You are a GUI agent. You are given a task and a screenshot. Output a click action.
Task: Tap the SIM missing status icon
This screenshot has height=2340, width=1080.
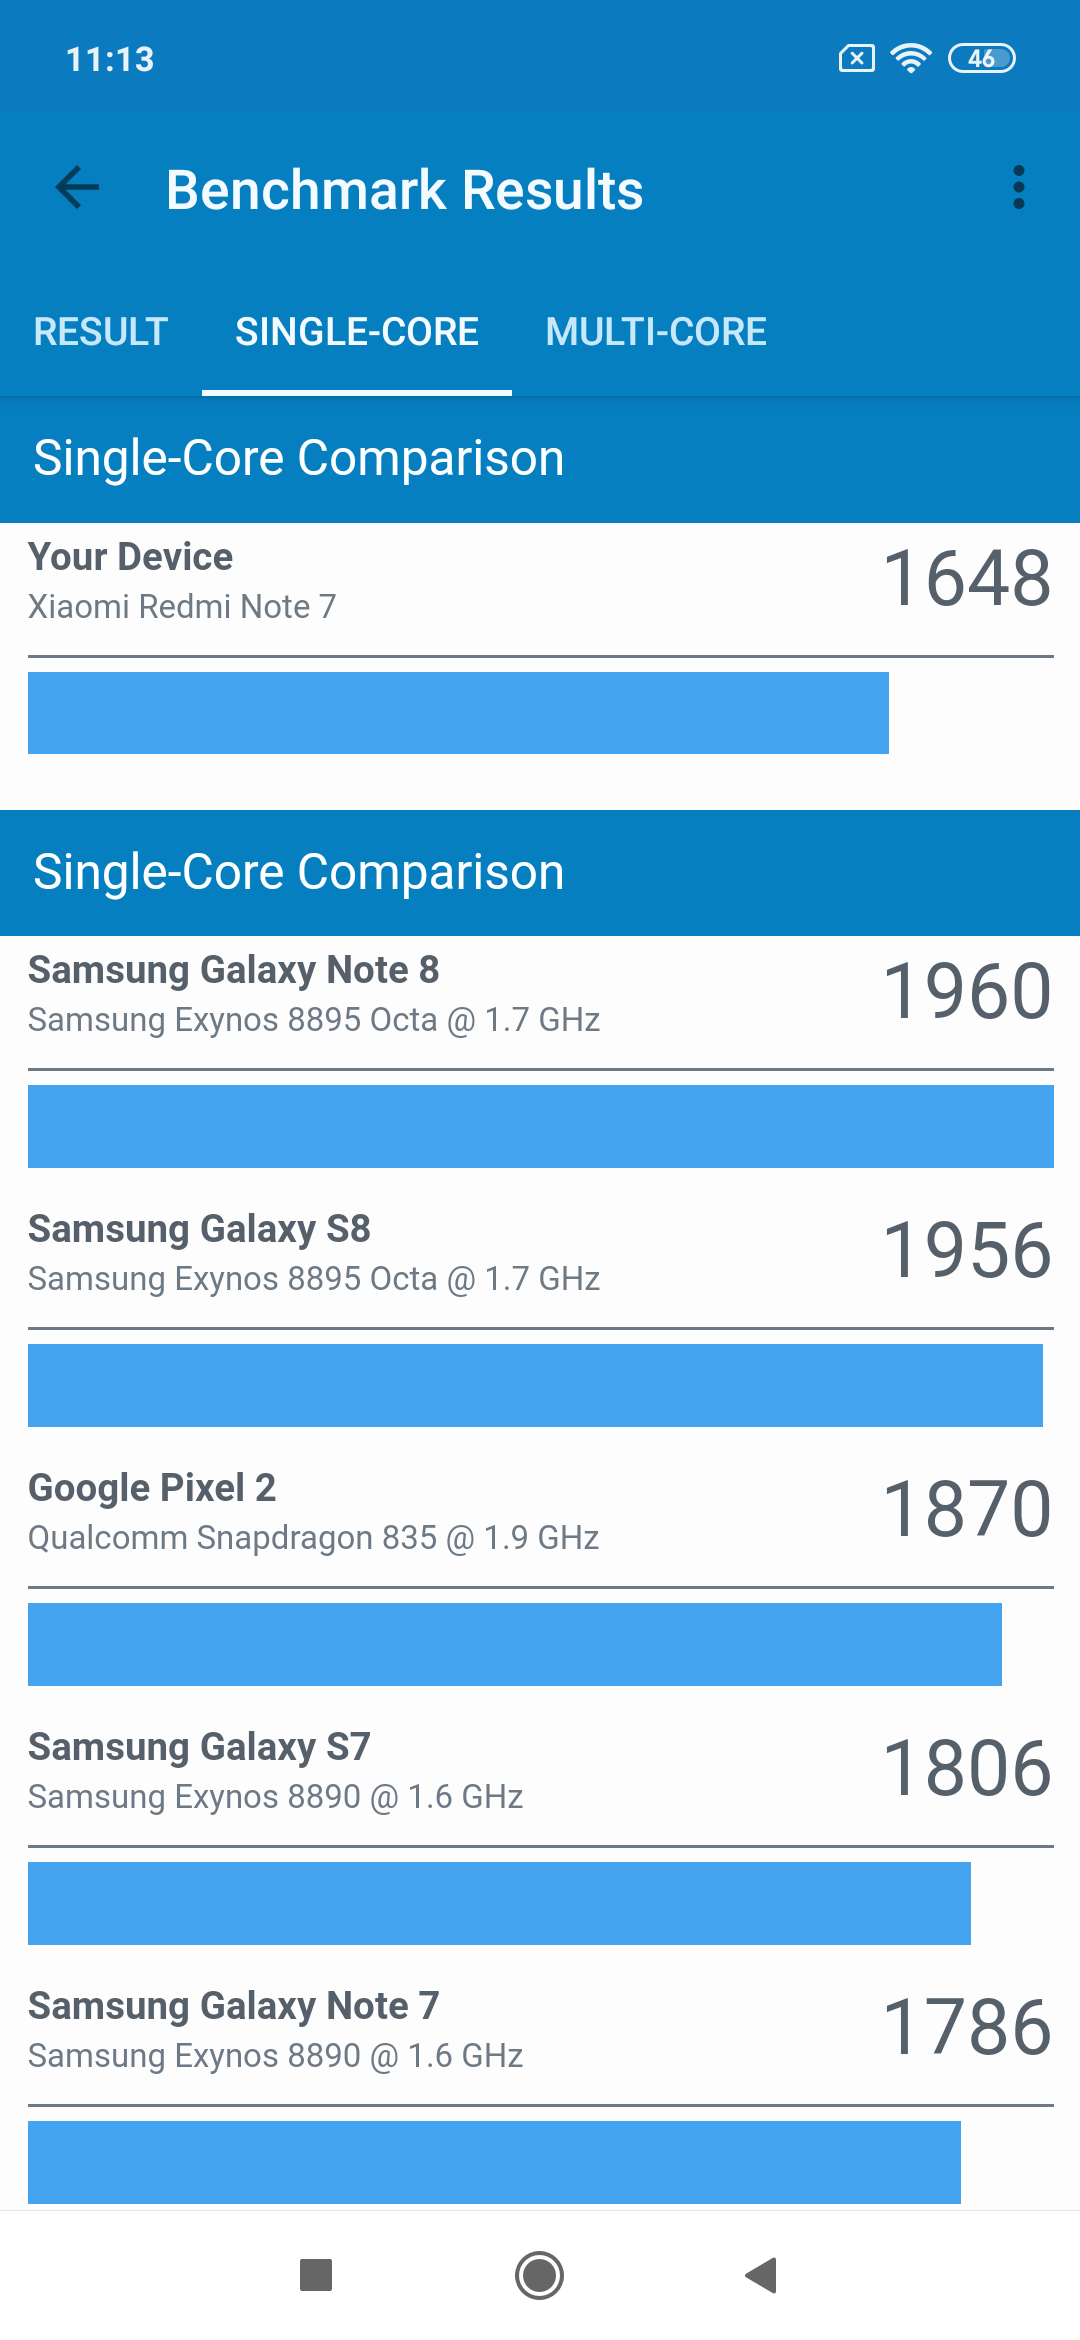pyautogui.click(x=856, y=58)
